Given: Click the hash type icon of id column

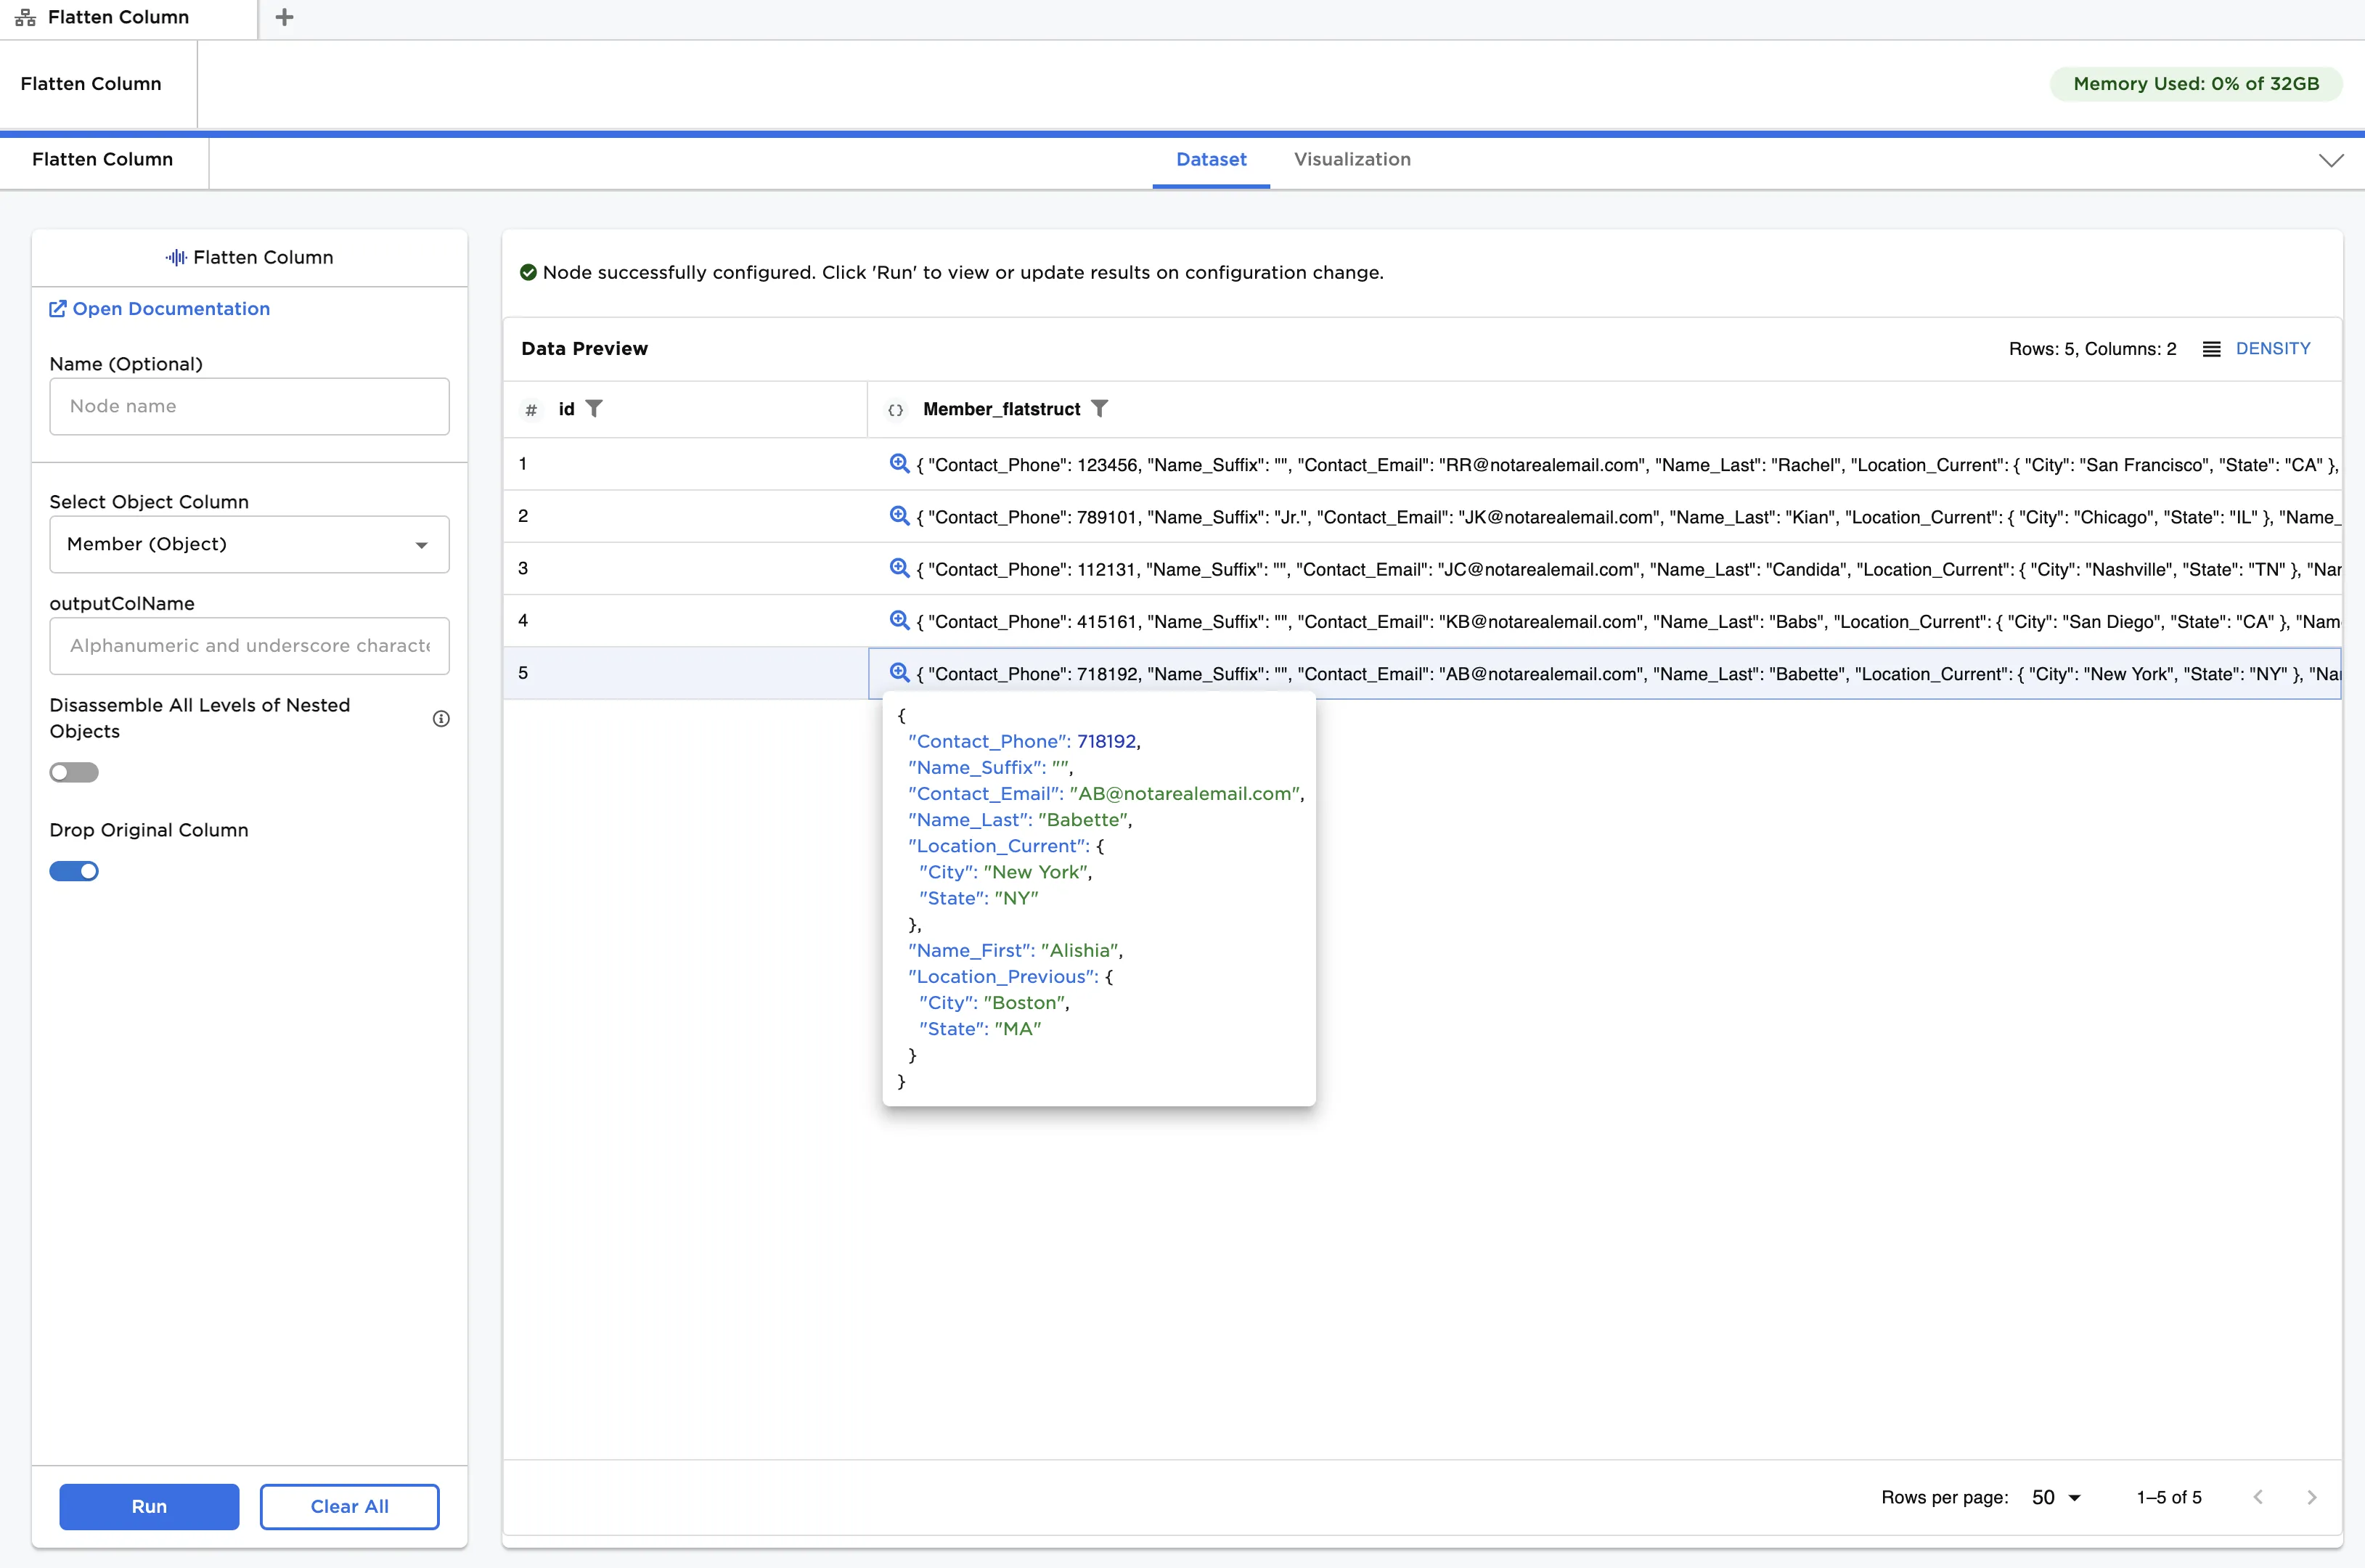Looking at the screenshot, I should point(531,410).
